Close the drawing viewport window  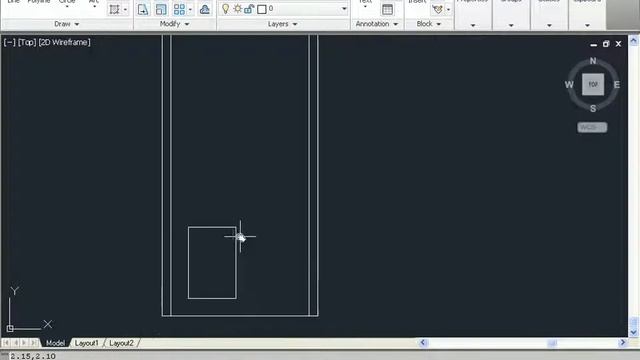tap(618, 44)
